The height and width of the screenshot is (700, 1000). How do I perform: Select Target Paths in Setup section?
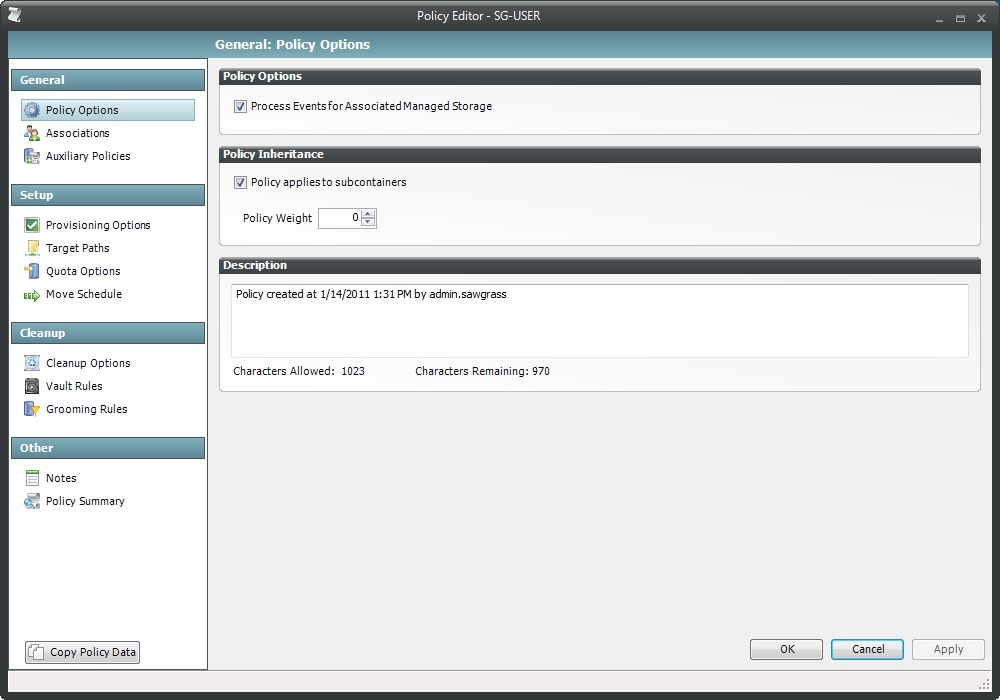[x=78, y=248]
